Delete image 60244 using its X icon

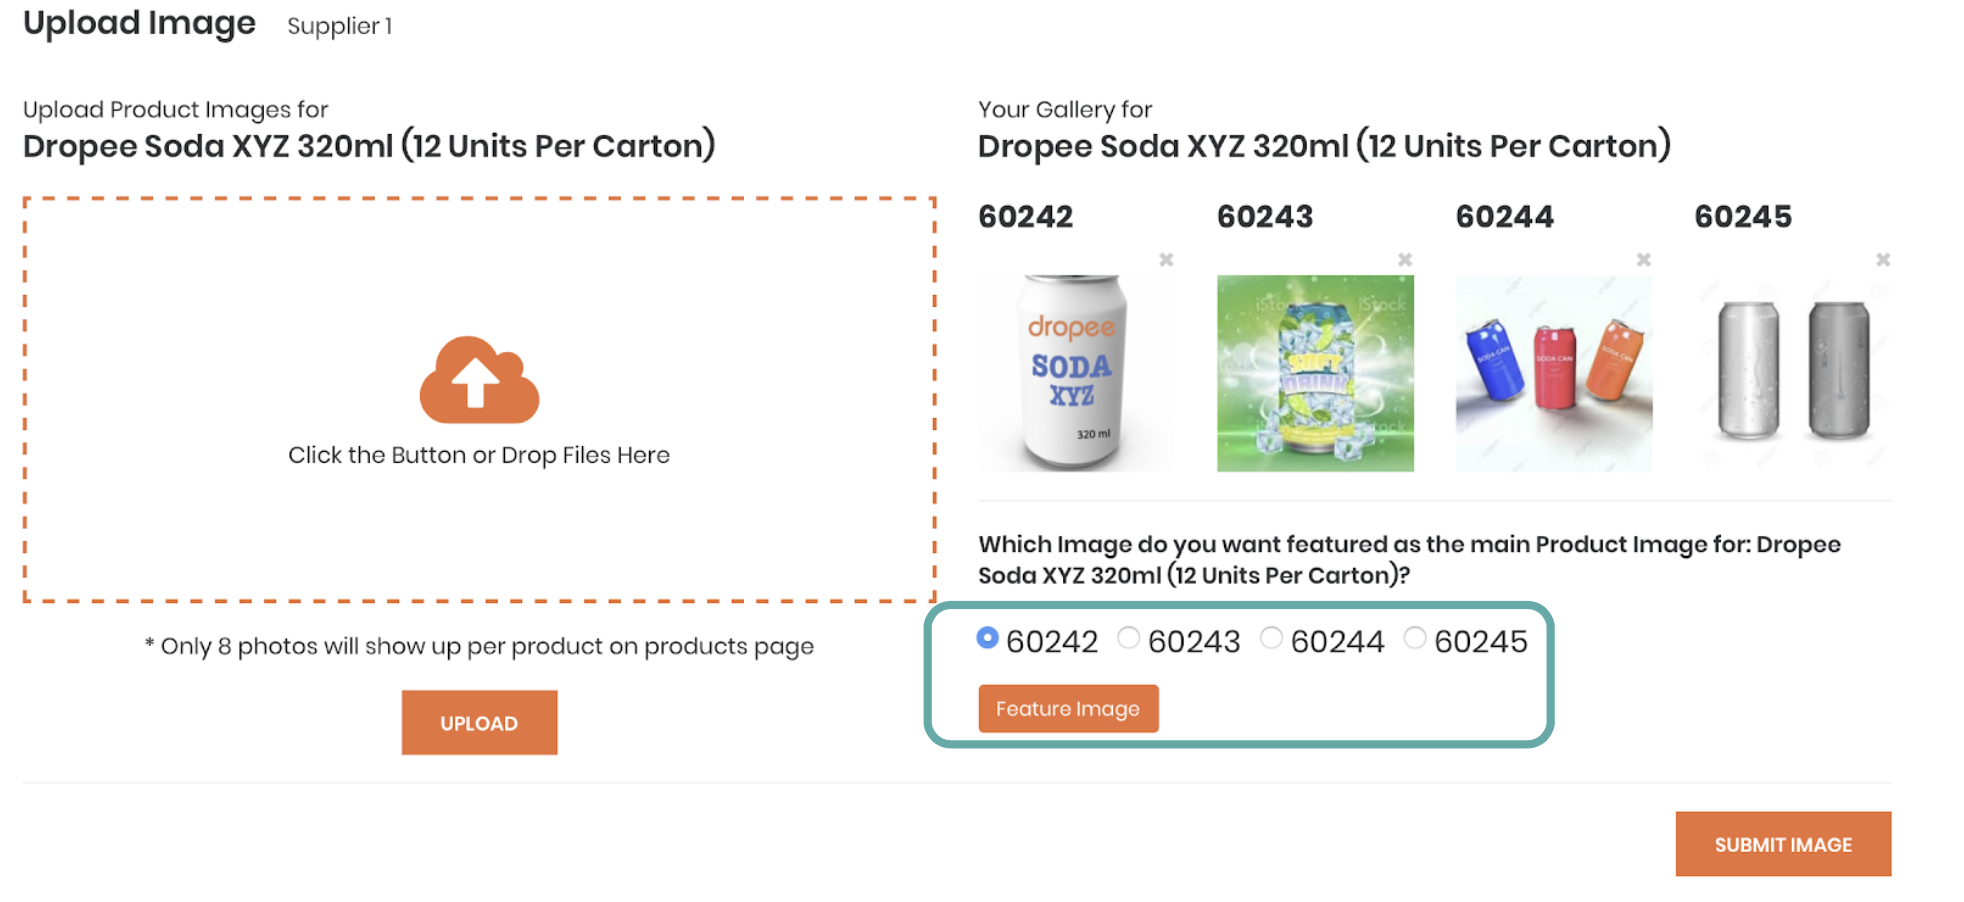[1644, 260]
